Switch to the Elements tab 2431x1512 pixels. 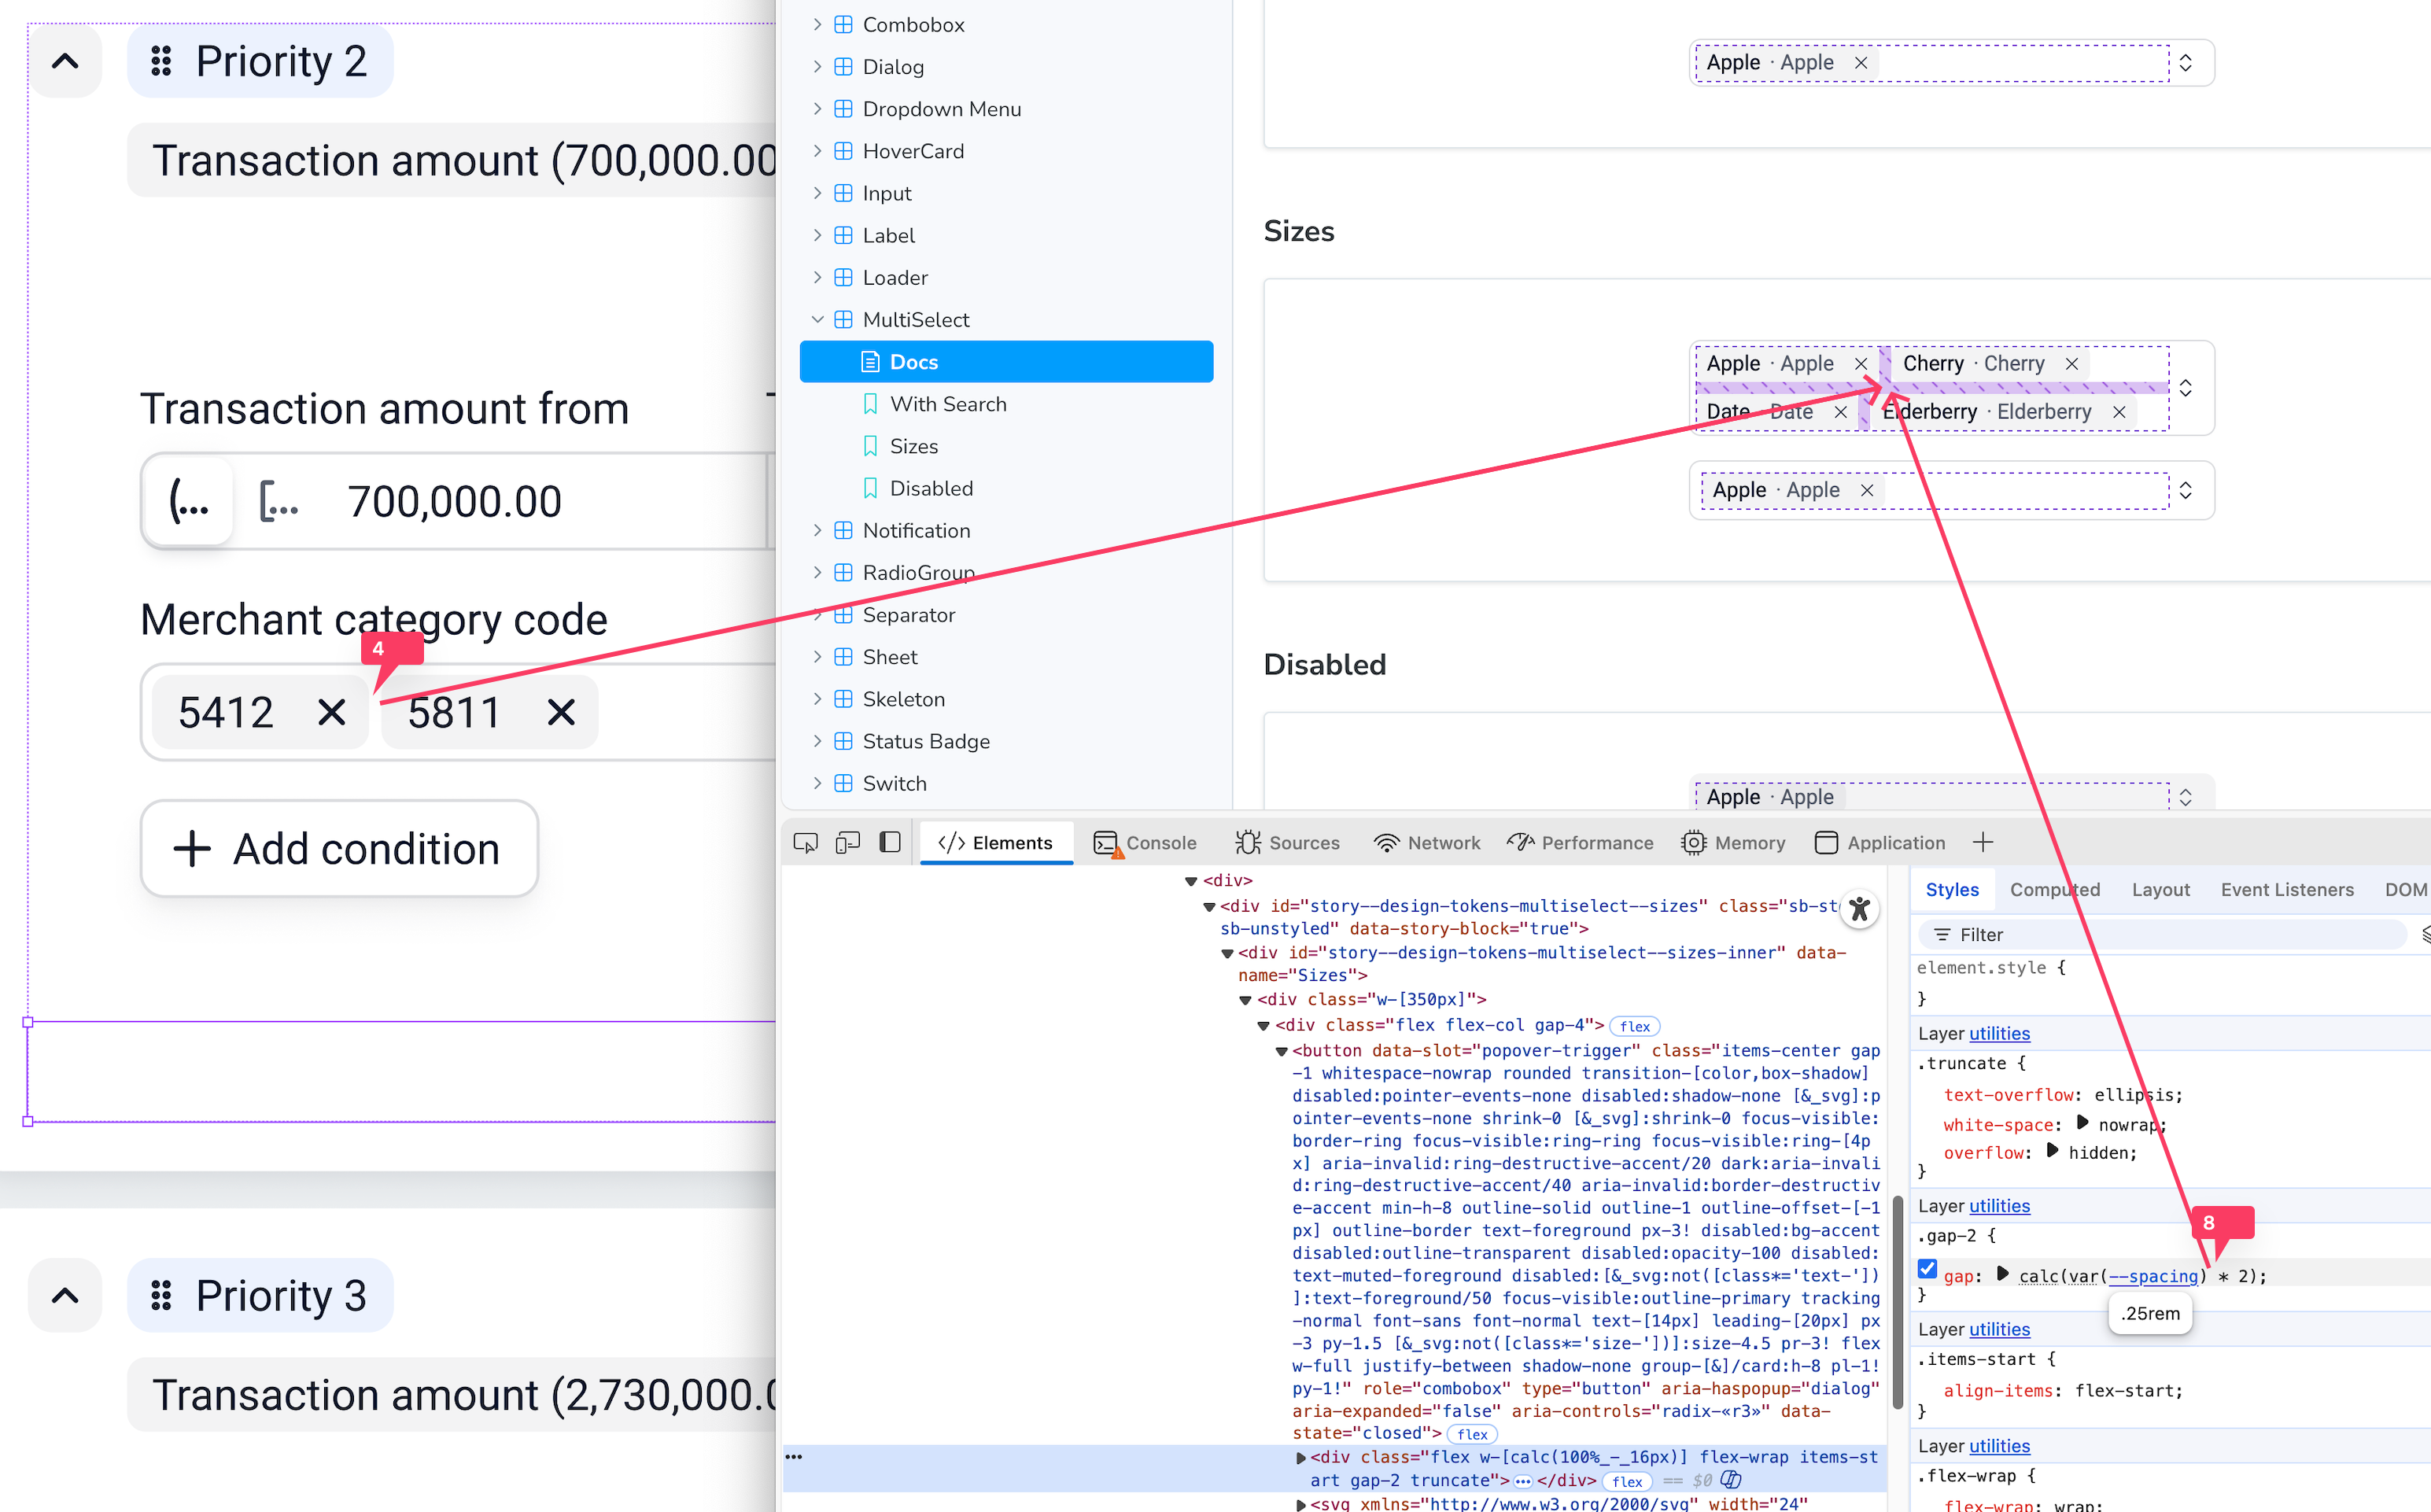tap(996, 843)
